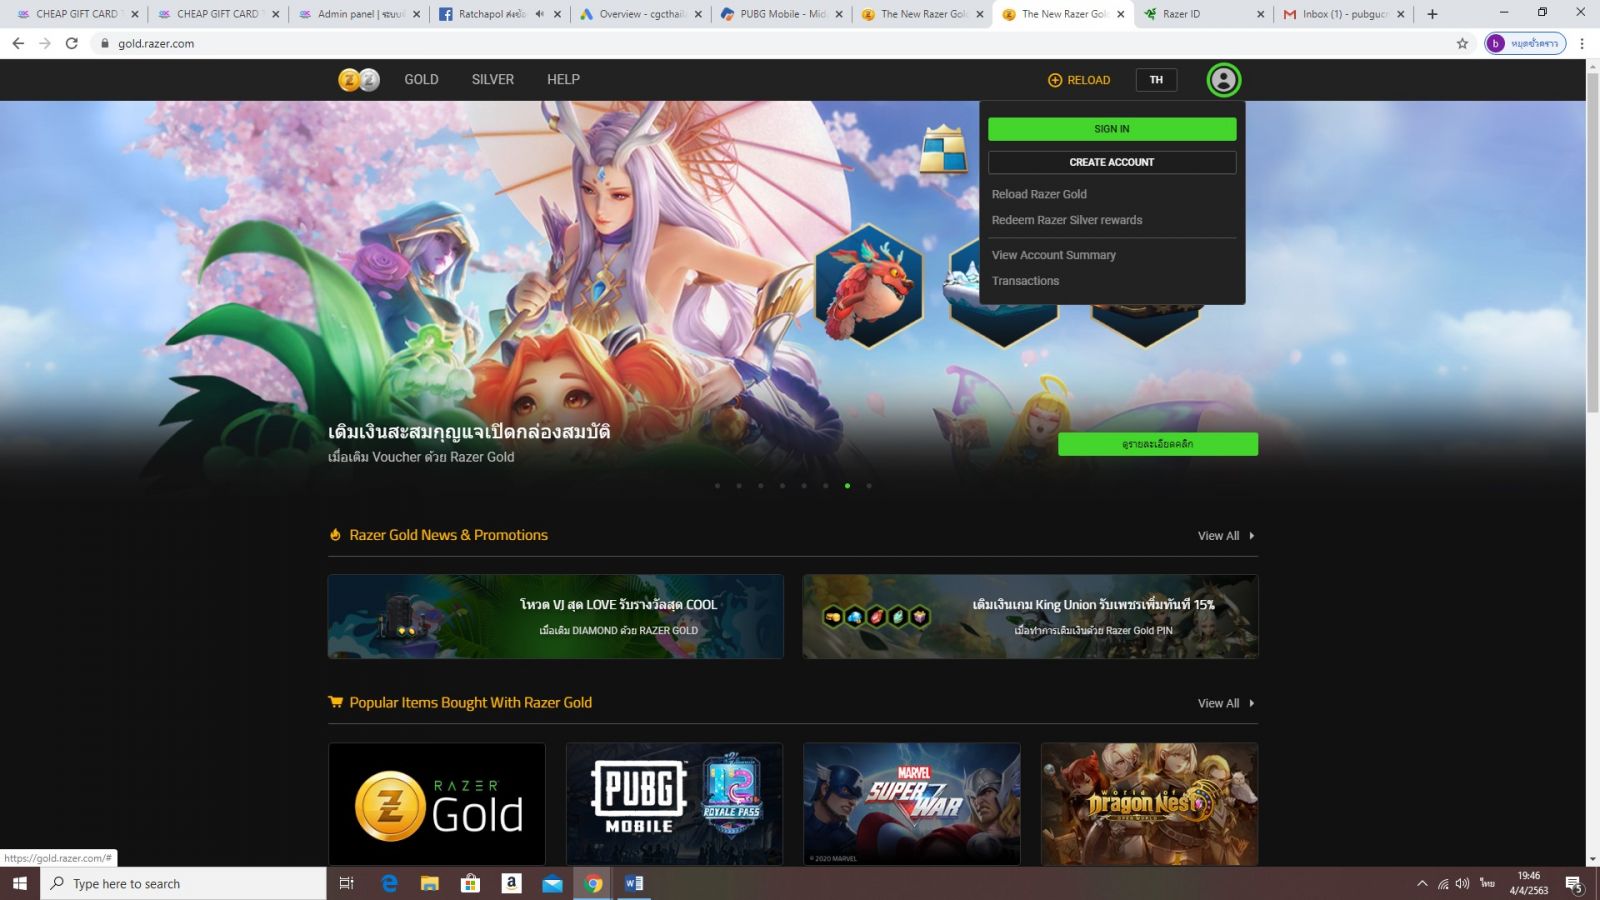Screen dimensions: 1600x900
Task: Switch to Microsoft Word on the taskbar
Action: pos(634,883)
